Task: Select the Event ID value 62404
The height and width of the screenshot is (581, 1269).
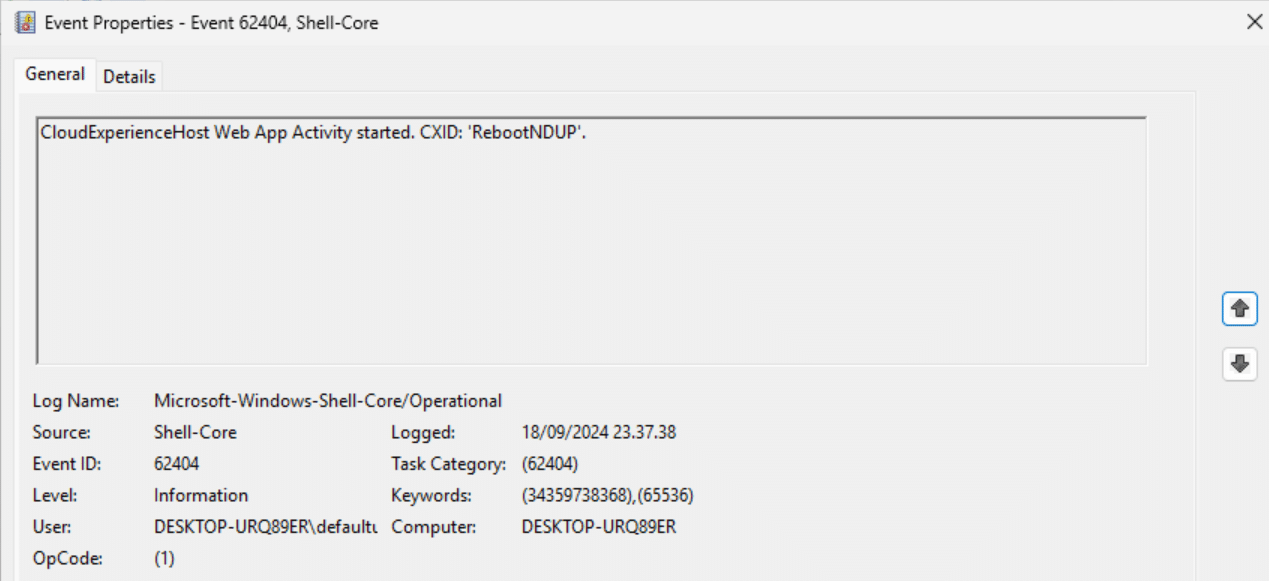Action: (x=176, y=464)
